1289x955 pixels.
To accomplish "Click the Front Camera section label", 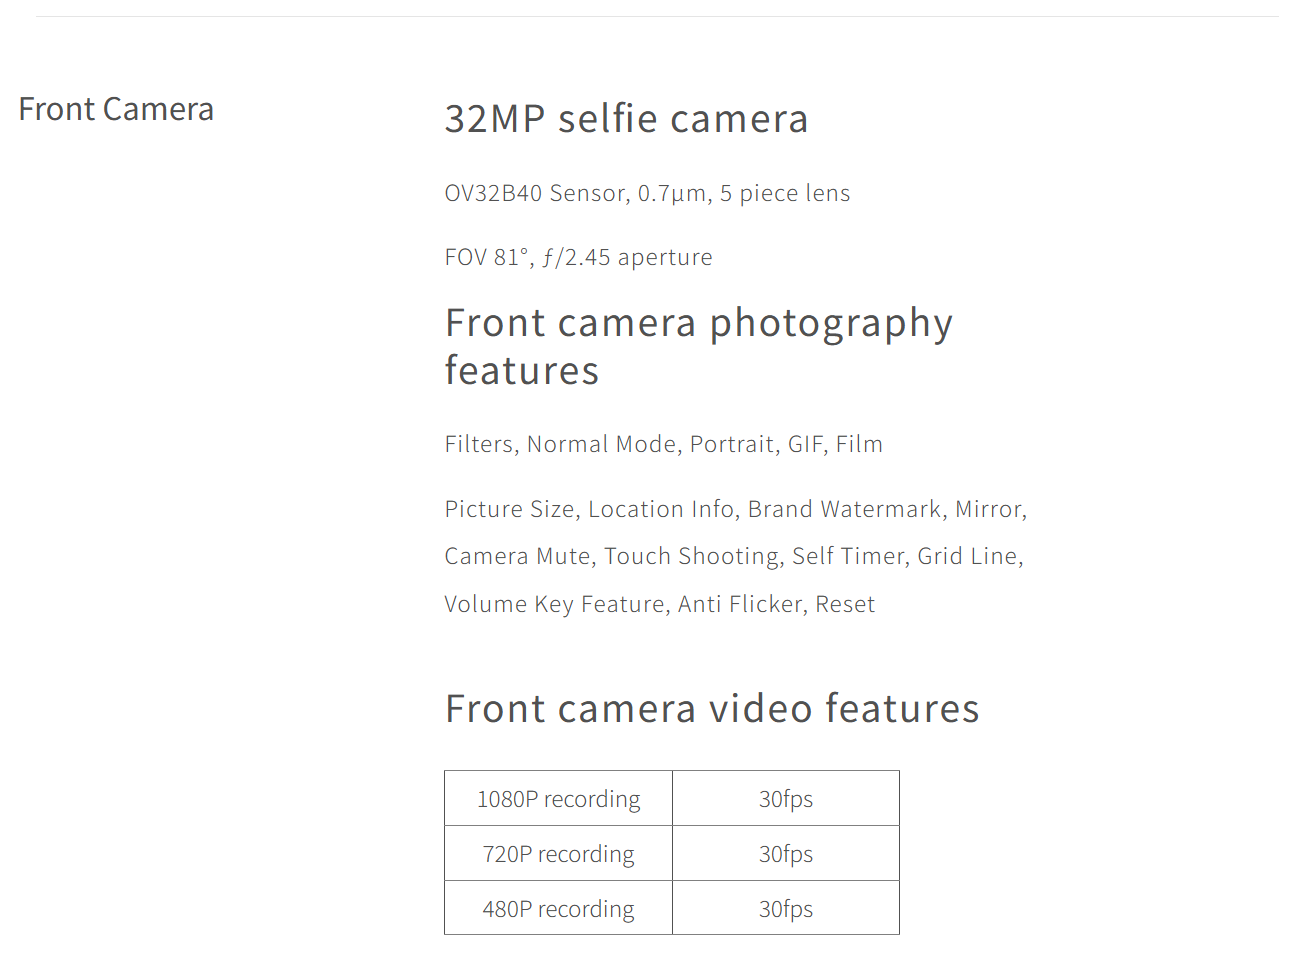I will point(116,109).
